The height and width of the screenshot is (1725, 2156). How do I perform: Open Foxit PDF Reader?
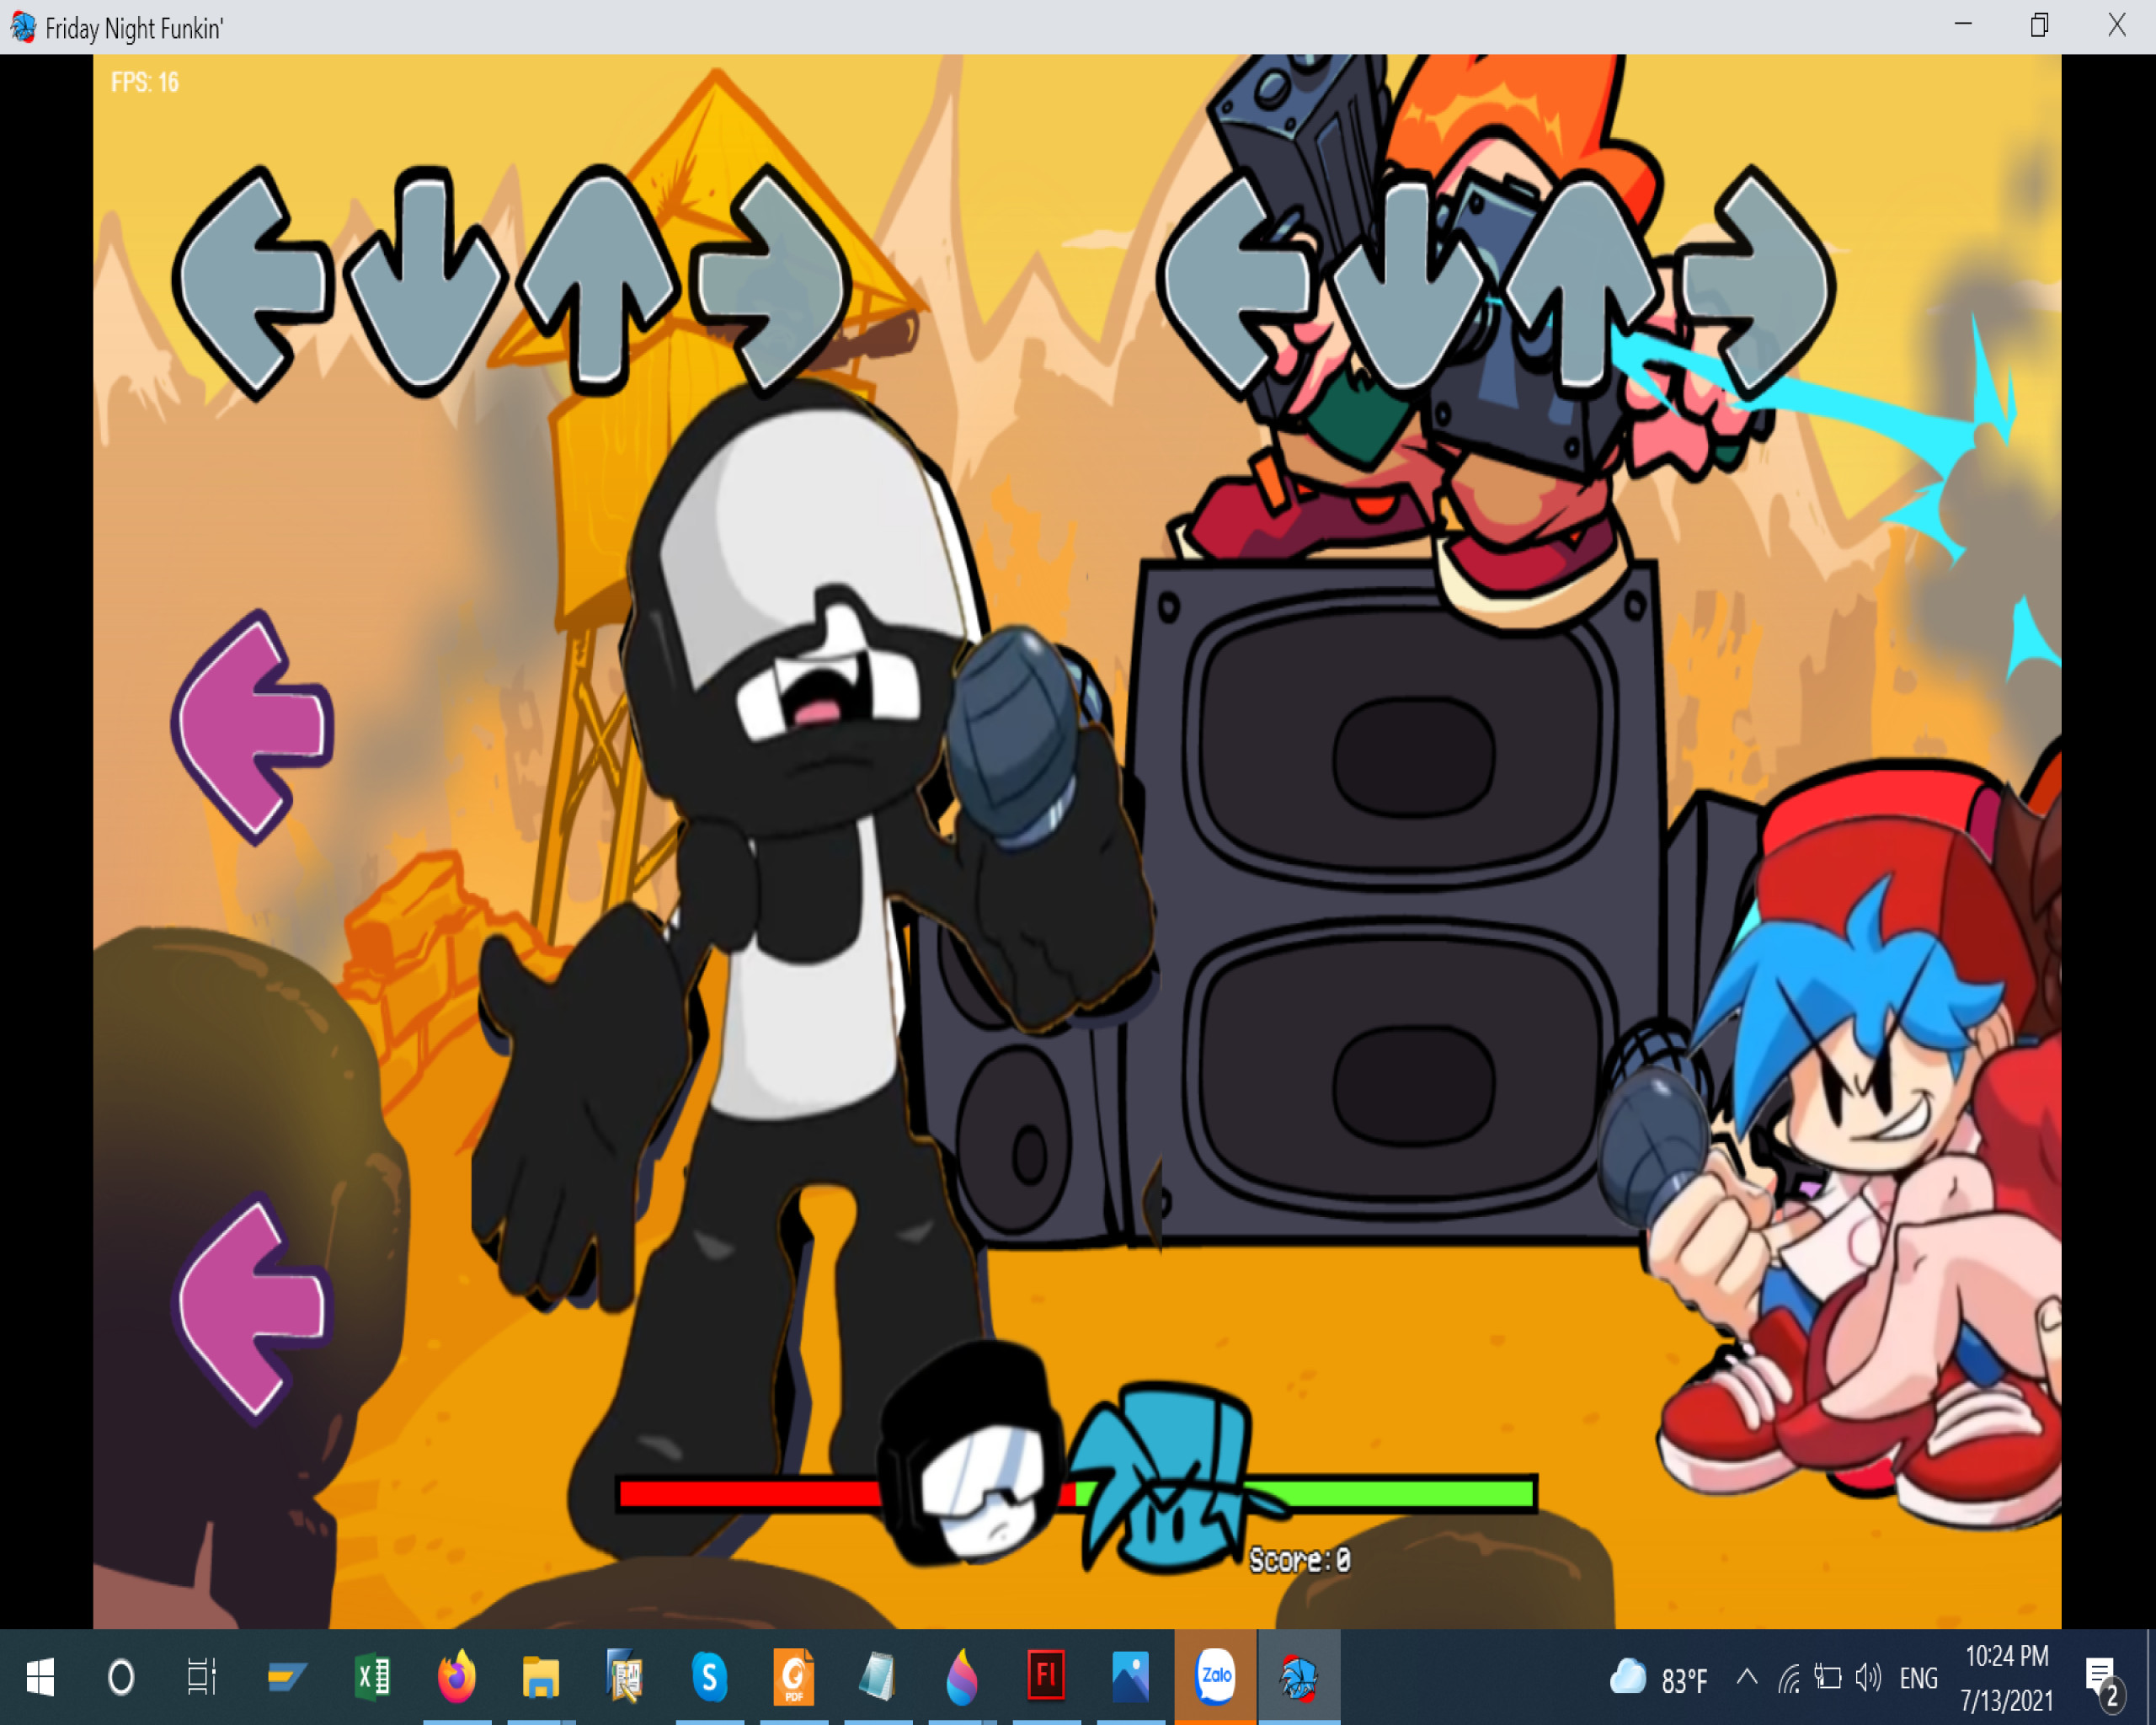[793, 1678]
